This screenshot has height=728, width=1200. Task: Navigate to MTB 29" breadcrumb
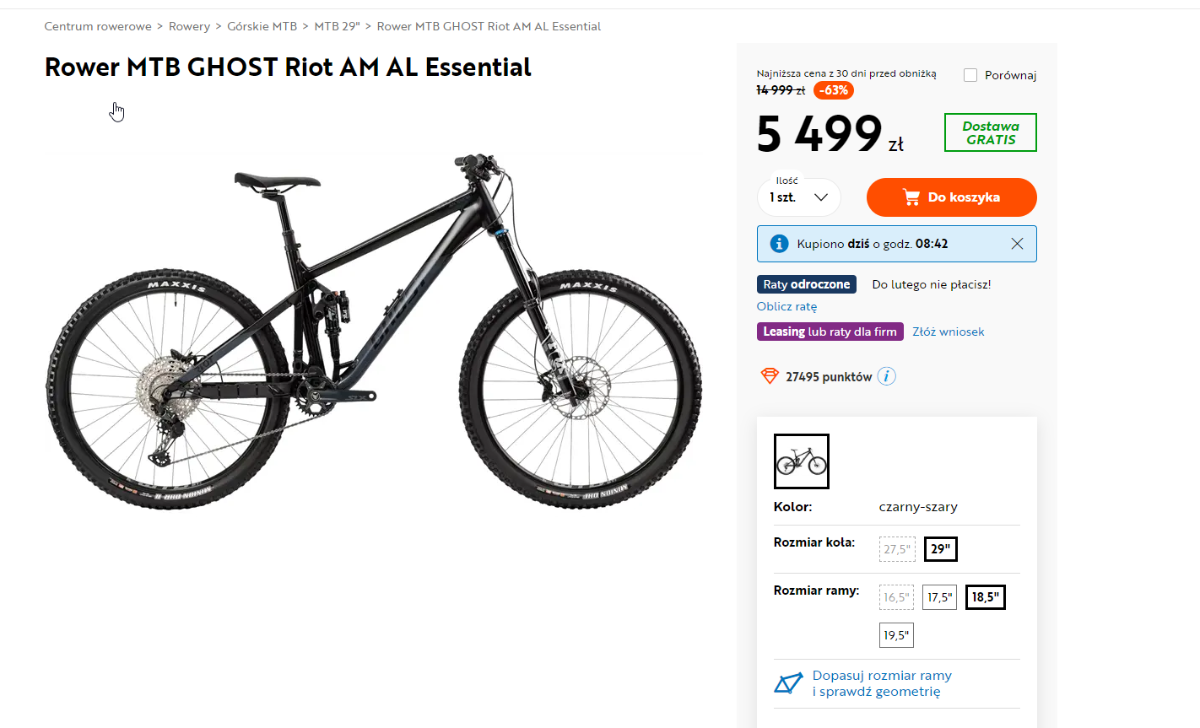337,26
